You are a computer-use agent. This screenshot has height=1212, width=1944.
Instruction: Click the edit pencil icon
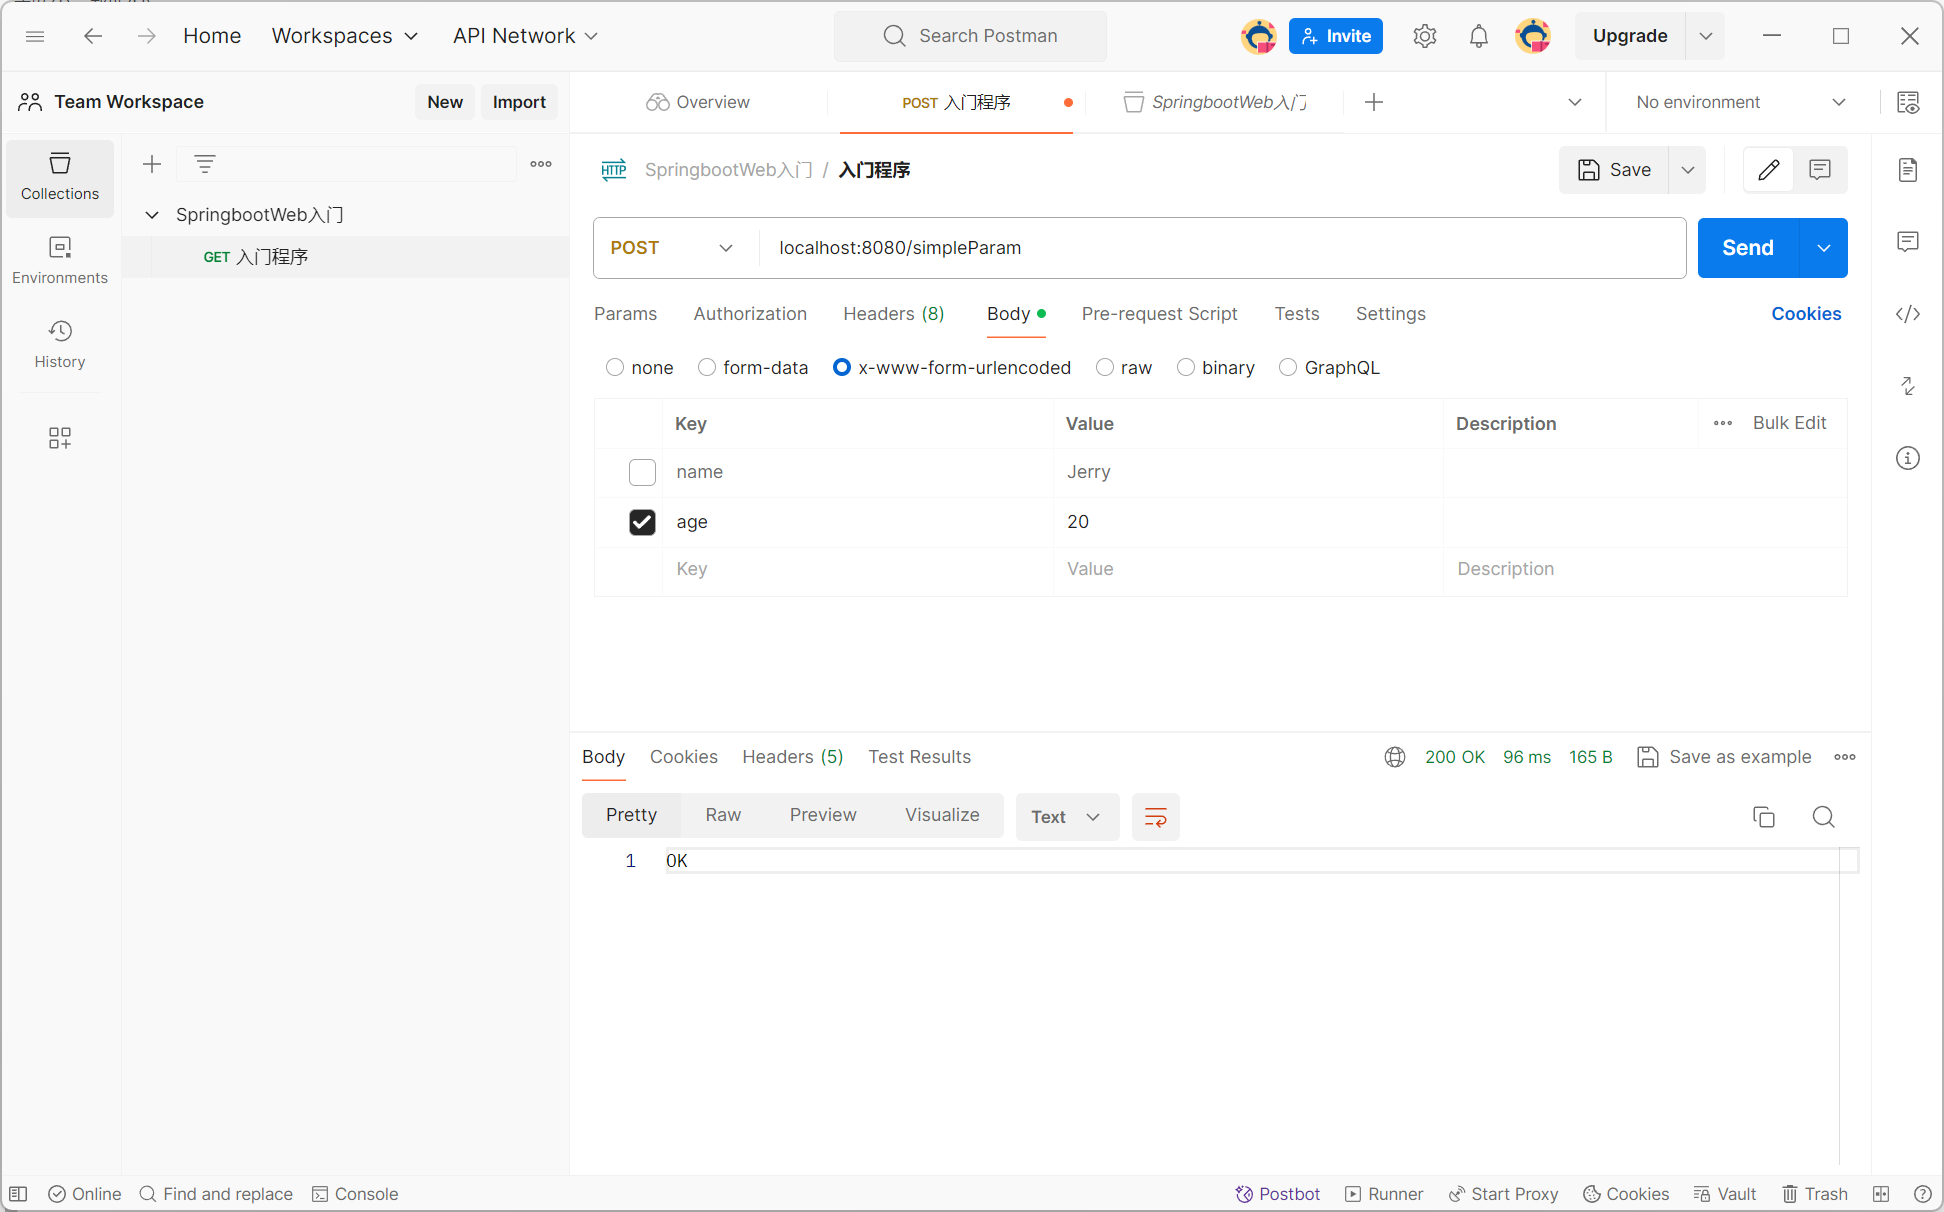pos(1769,170)
